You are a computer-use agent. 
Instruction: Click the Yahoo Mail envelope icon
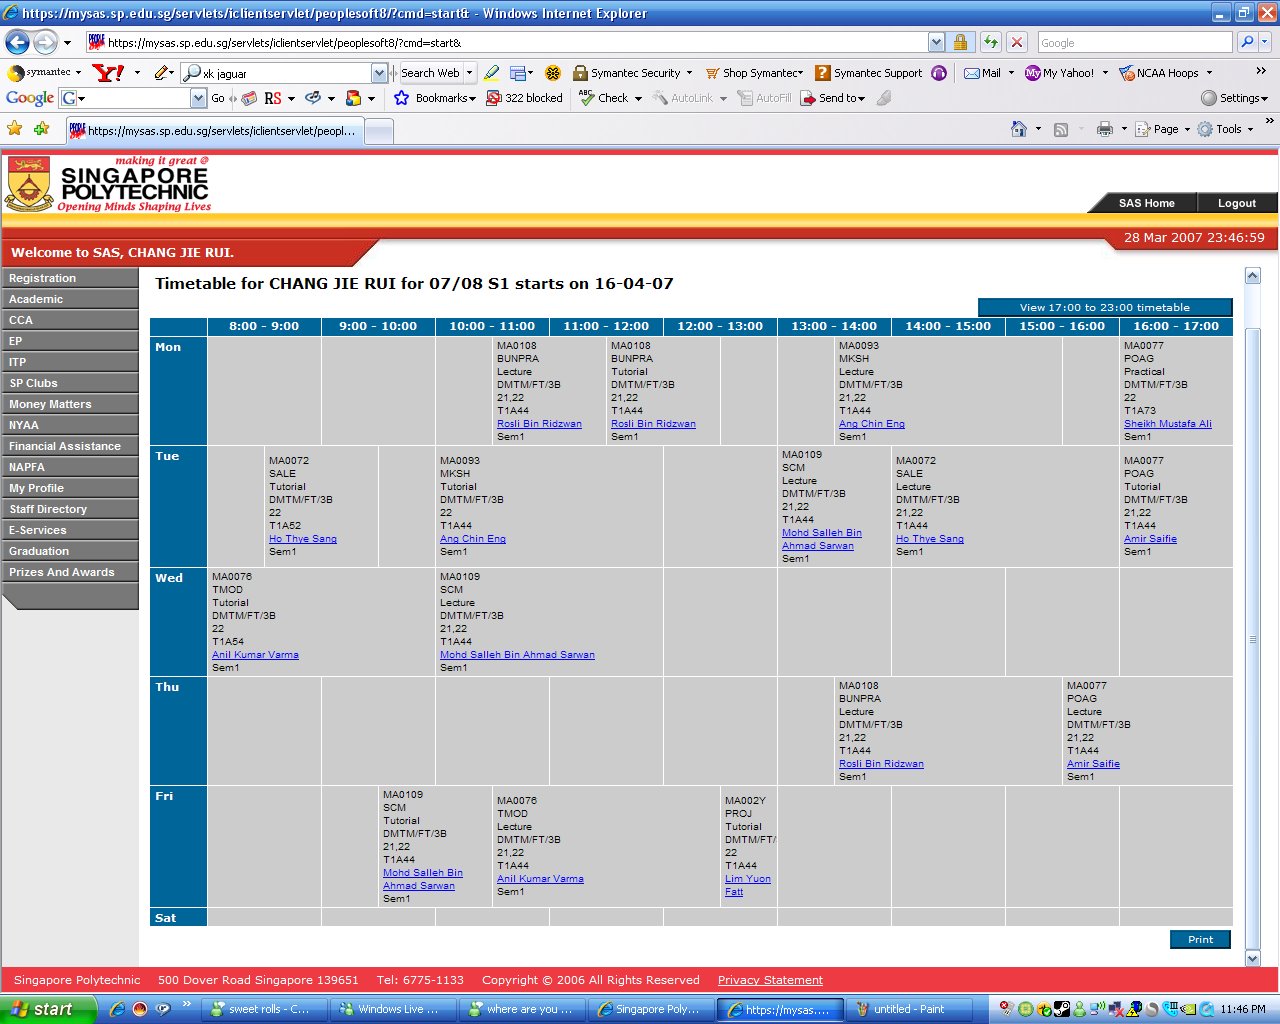971,72
